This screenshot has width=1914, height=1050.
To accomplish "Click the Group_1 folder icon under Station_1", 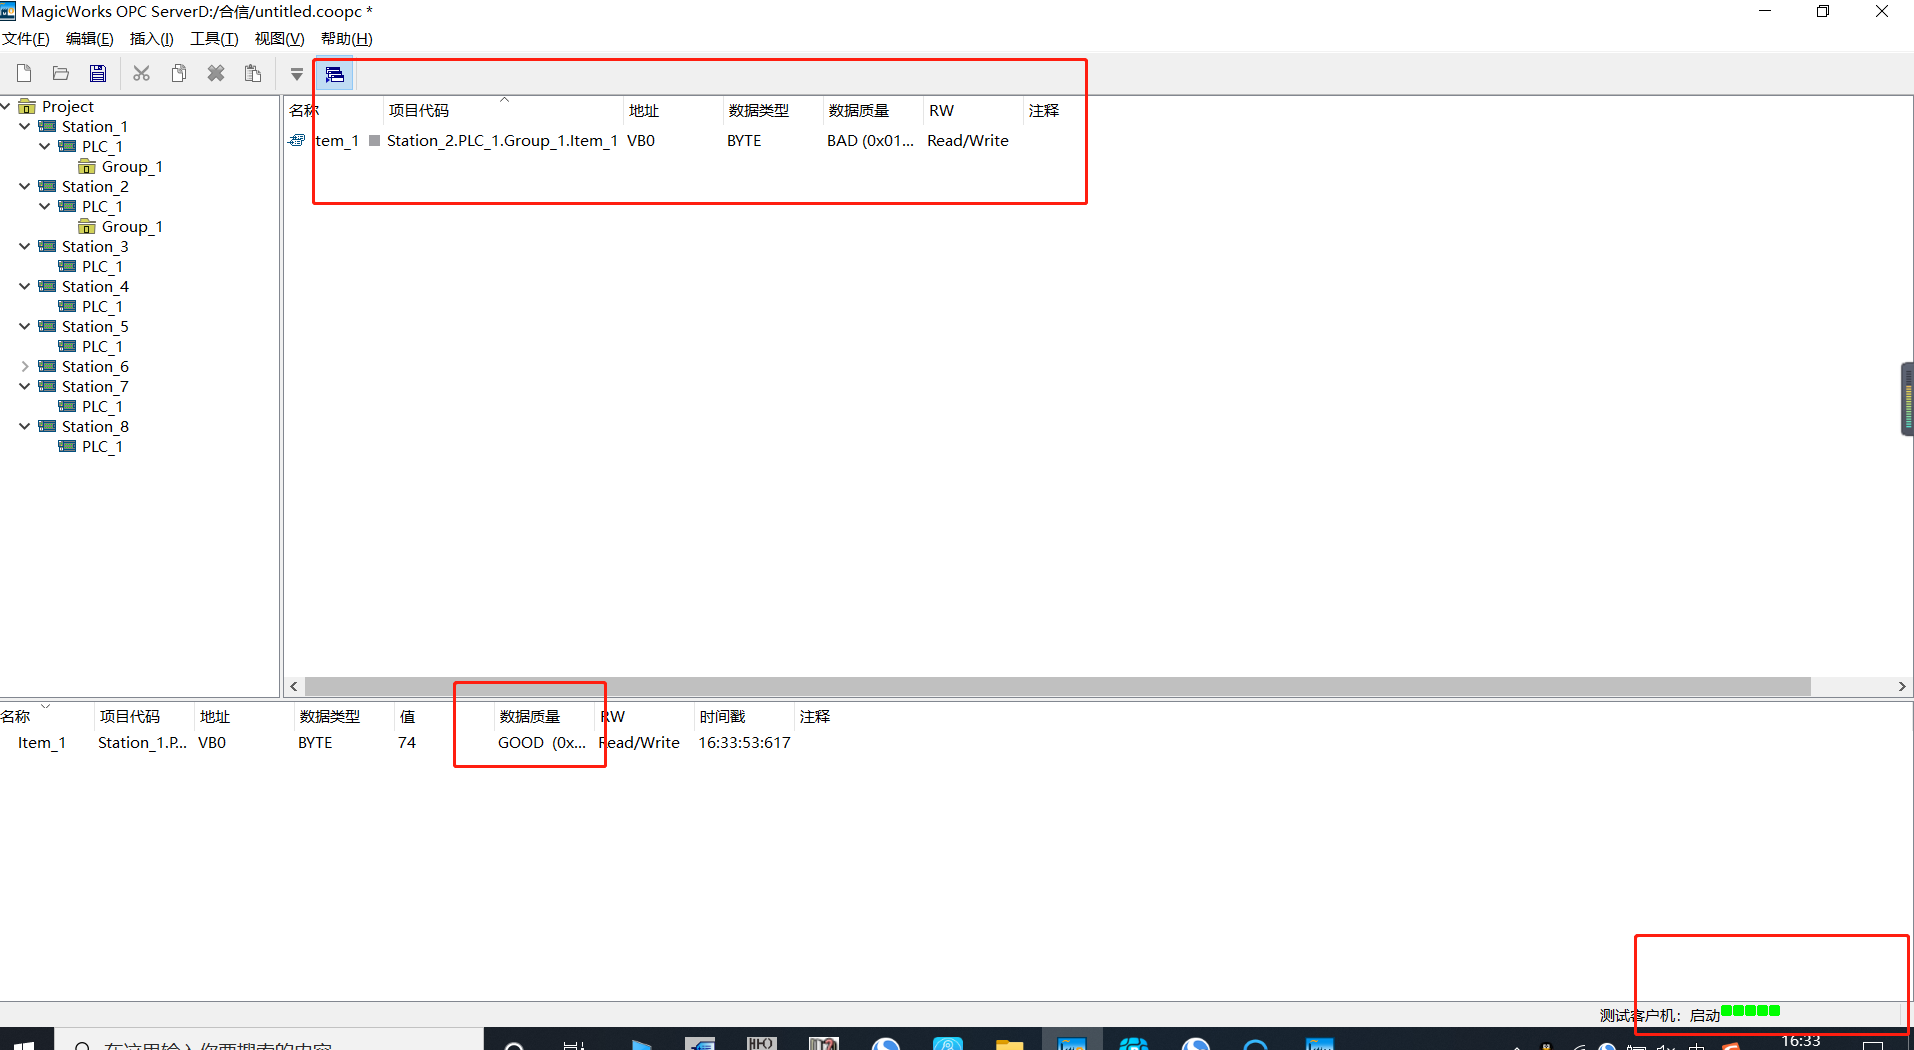I will tap(87, 166).
